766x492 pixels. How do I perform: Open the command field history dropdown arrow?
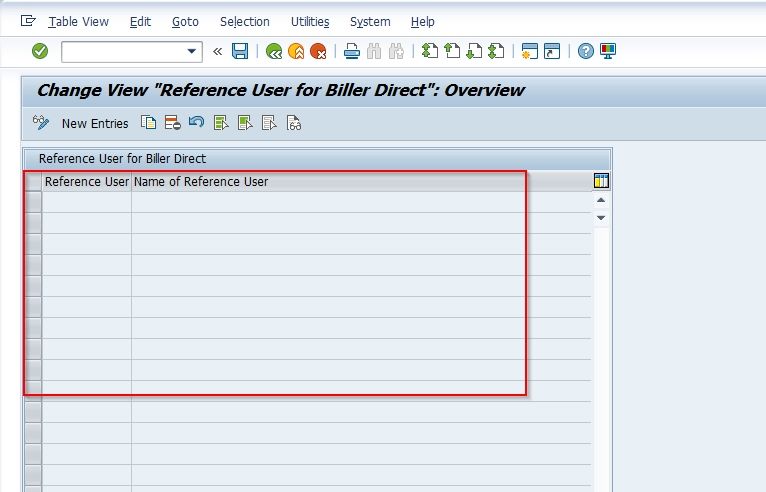click(192, 51)
